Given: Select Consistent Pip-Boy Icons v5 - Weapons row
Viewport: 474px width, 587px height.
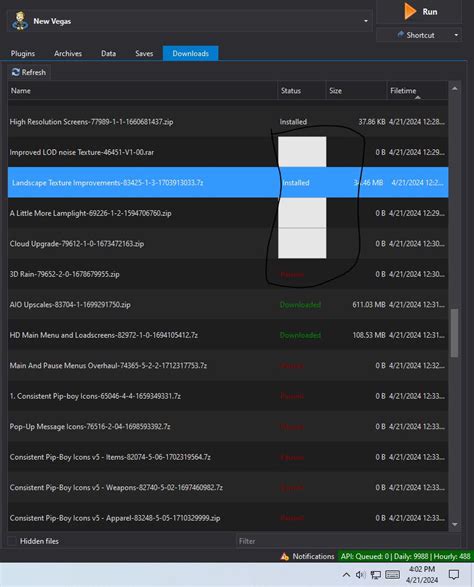Looking at the screenshot, I should click(228, 487).
